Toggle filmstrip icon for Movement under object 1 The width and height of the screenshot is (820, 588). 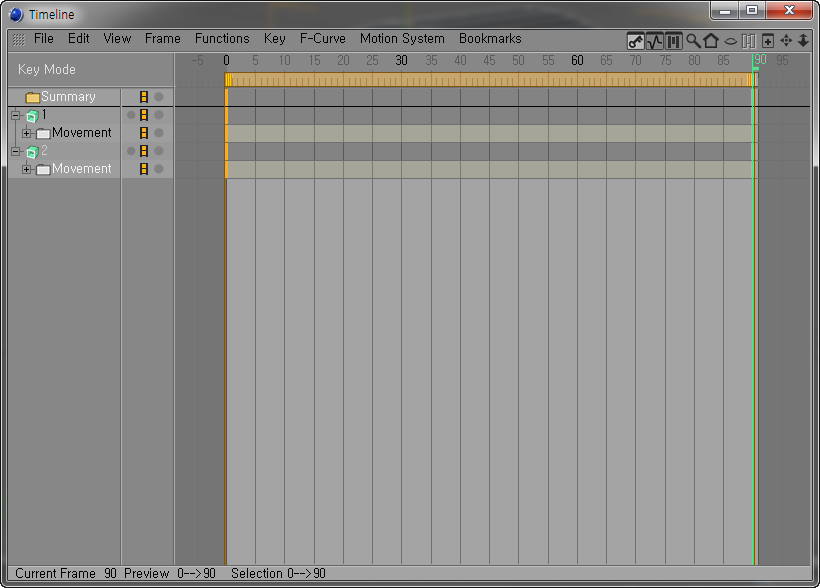tap(144, 133)
